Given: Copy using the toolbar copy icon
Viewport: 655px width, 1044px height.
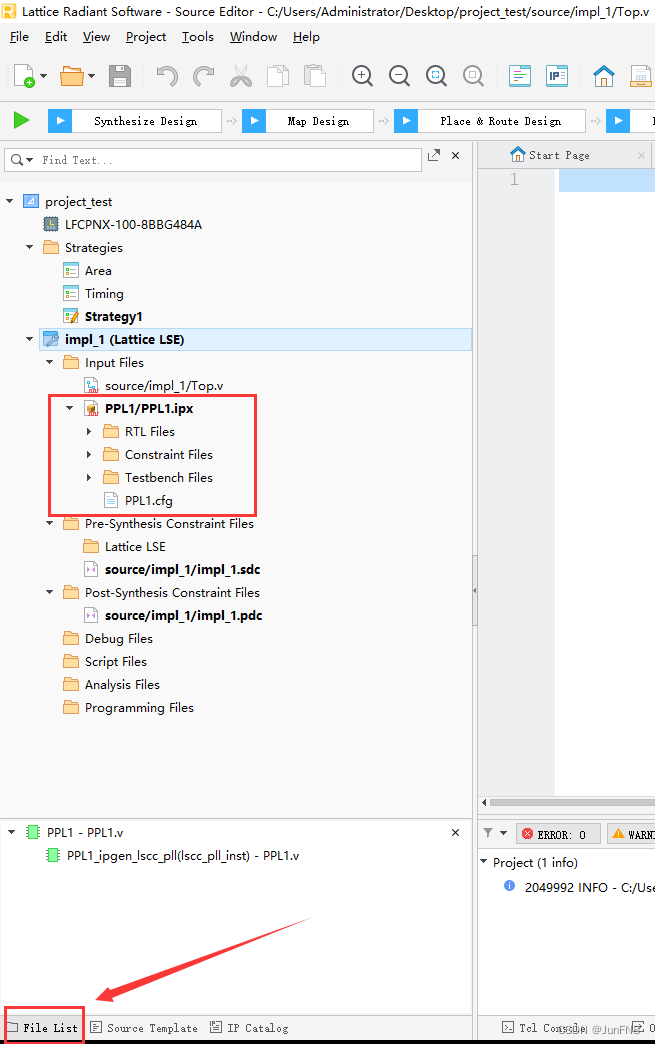Looking at the screenshot, I should pyautogui.click(x=278, y=76).
